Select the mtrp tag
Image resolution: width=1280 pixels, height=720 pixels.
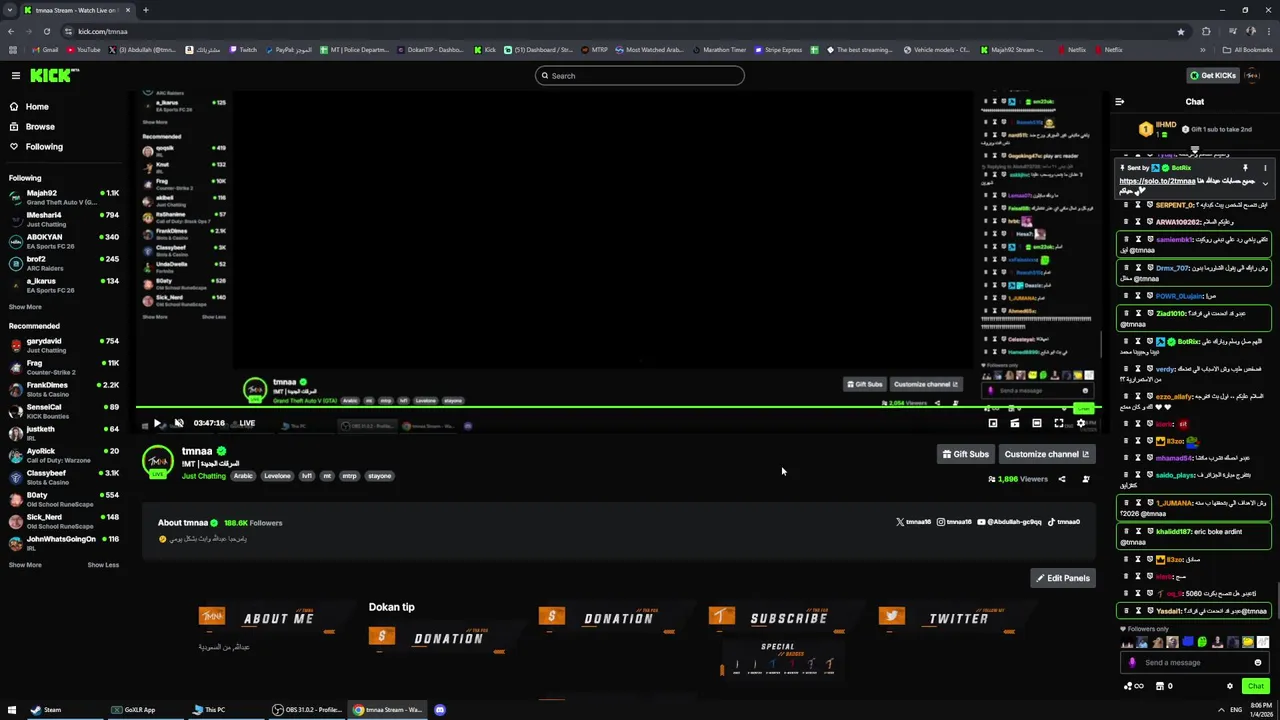click(x=349, y=476)
